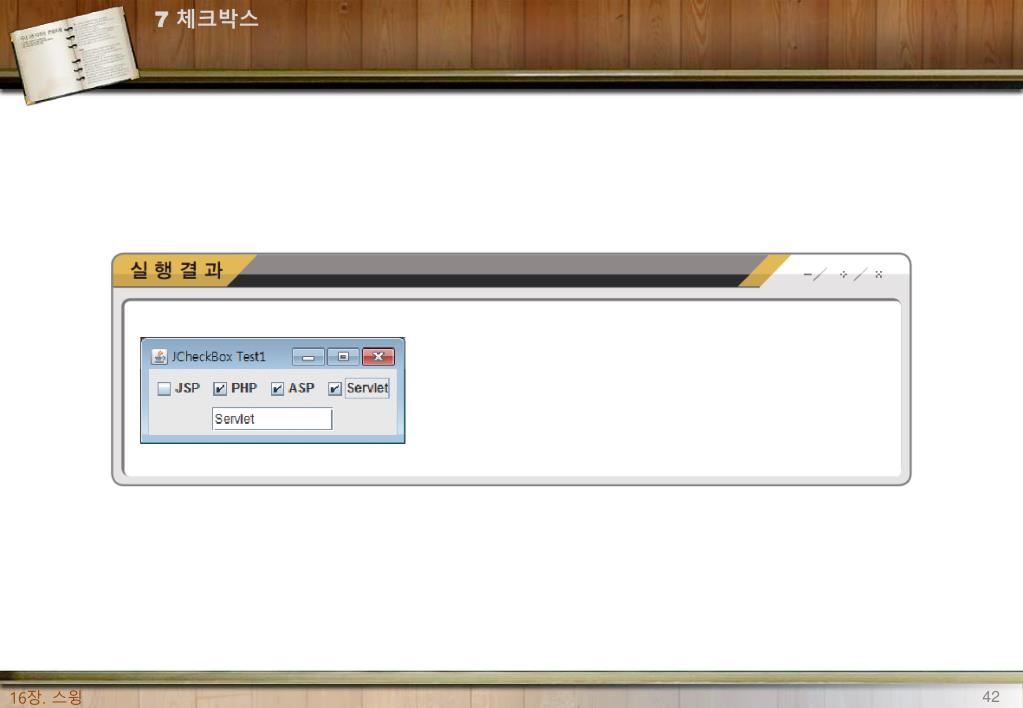The height and width of the screenshot is (708, 1023).
Task: Close the JCheckBox Test1 window
Action: pos(378,356)
